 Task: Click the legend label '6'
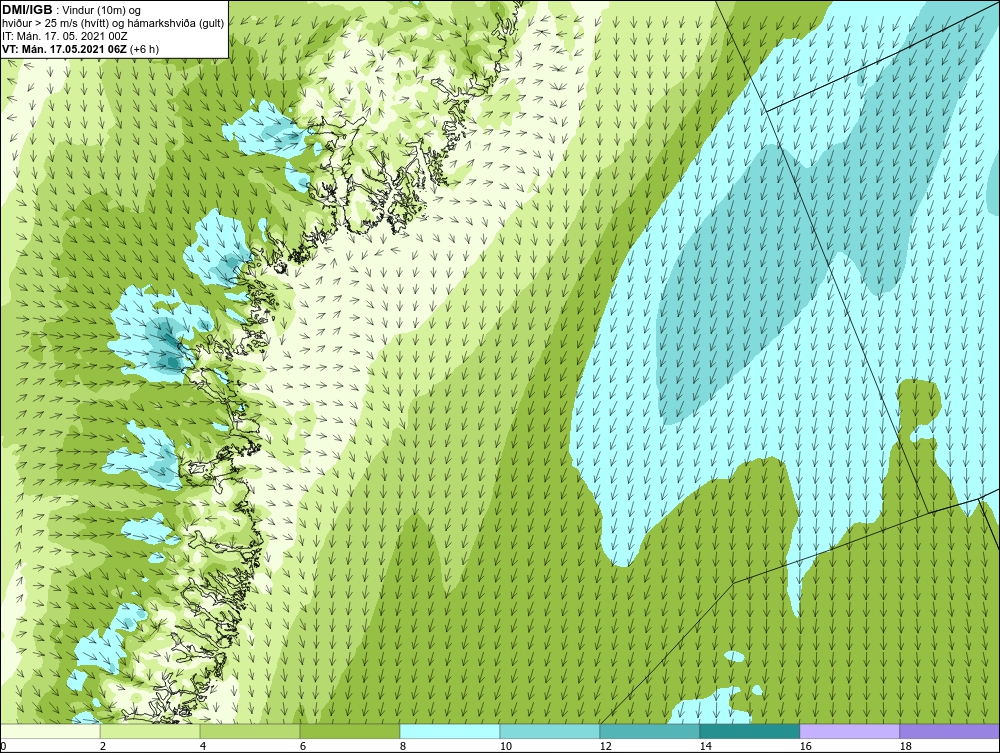pos(303,746)
